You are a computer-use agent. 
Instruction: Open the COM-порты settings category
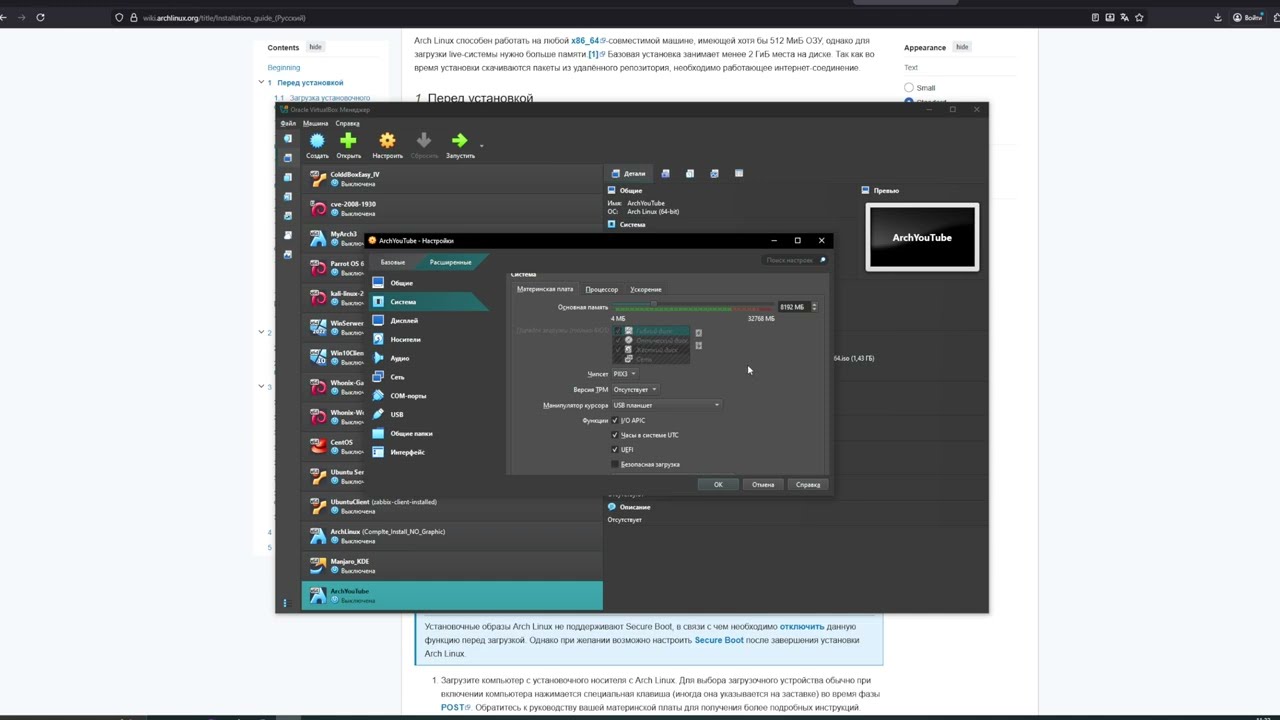[427, 396]
